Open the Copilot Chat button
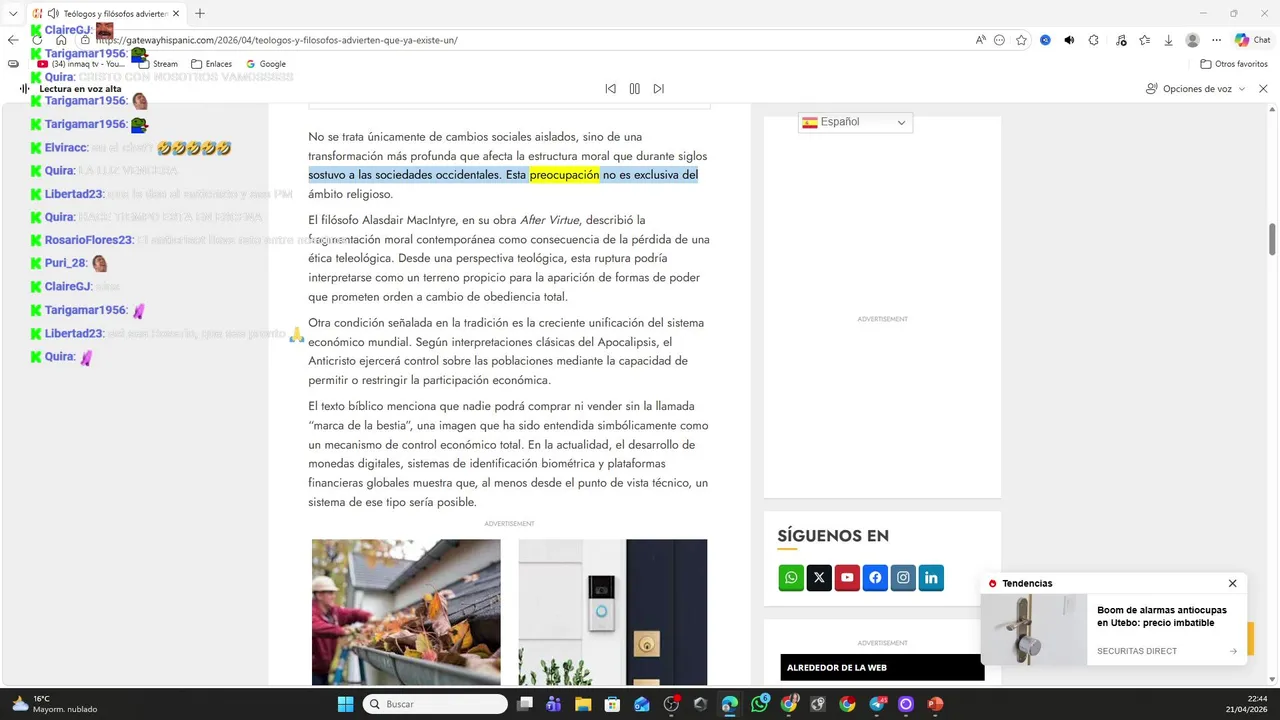 1252,40
